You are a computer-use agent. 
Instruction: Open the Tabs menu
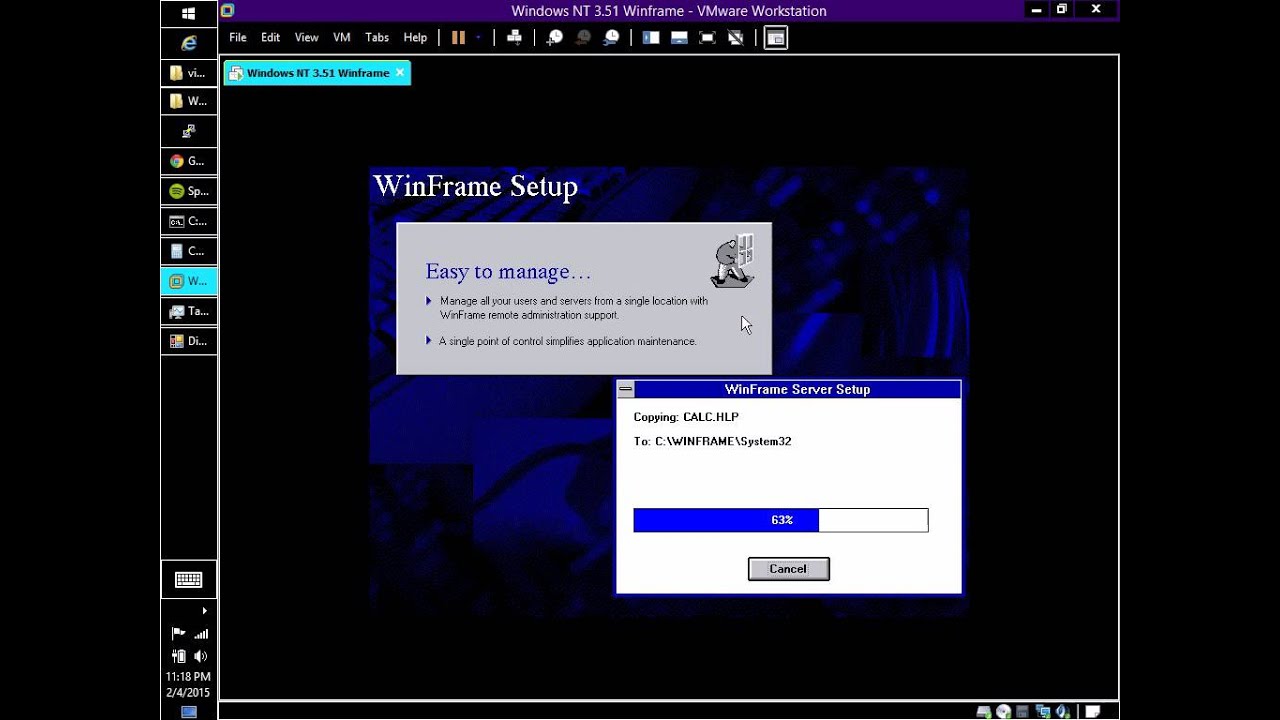(x=377, y=37)
